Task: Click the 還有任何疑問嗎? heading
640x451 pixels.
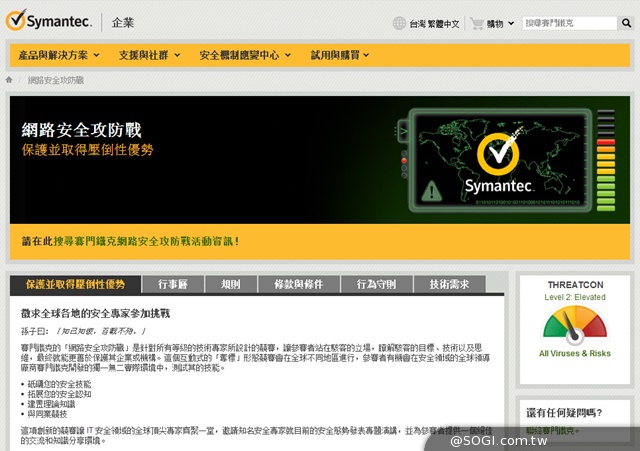Action: 564,413
